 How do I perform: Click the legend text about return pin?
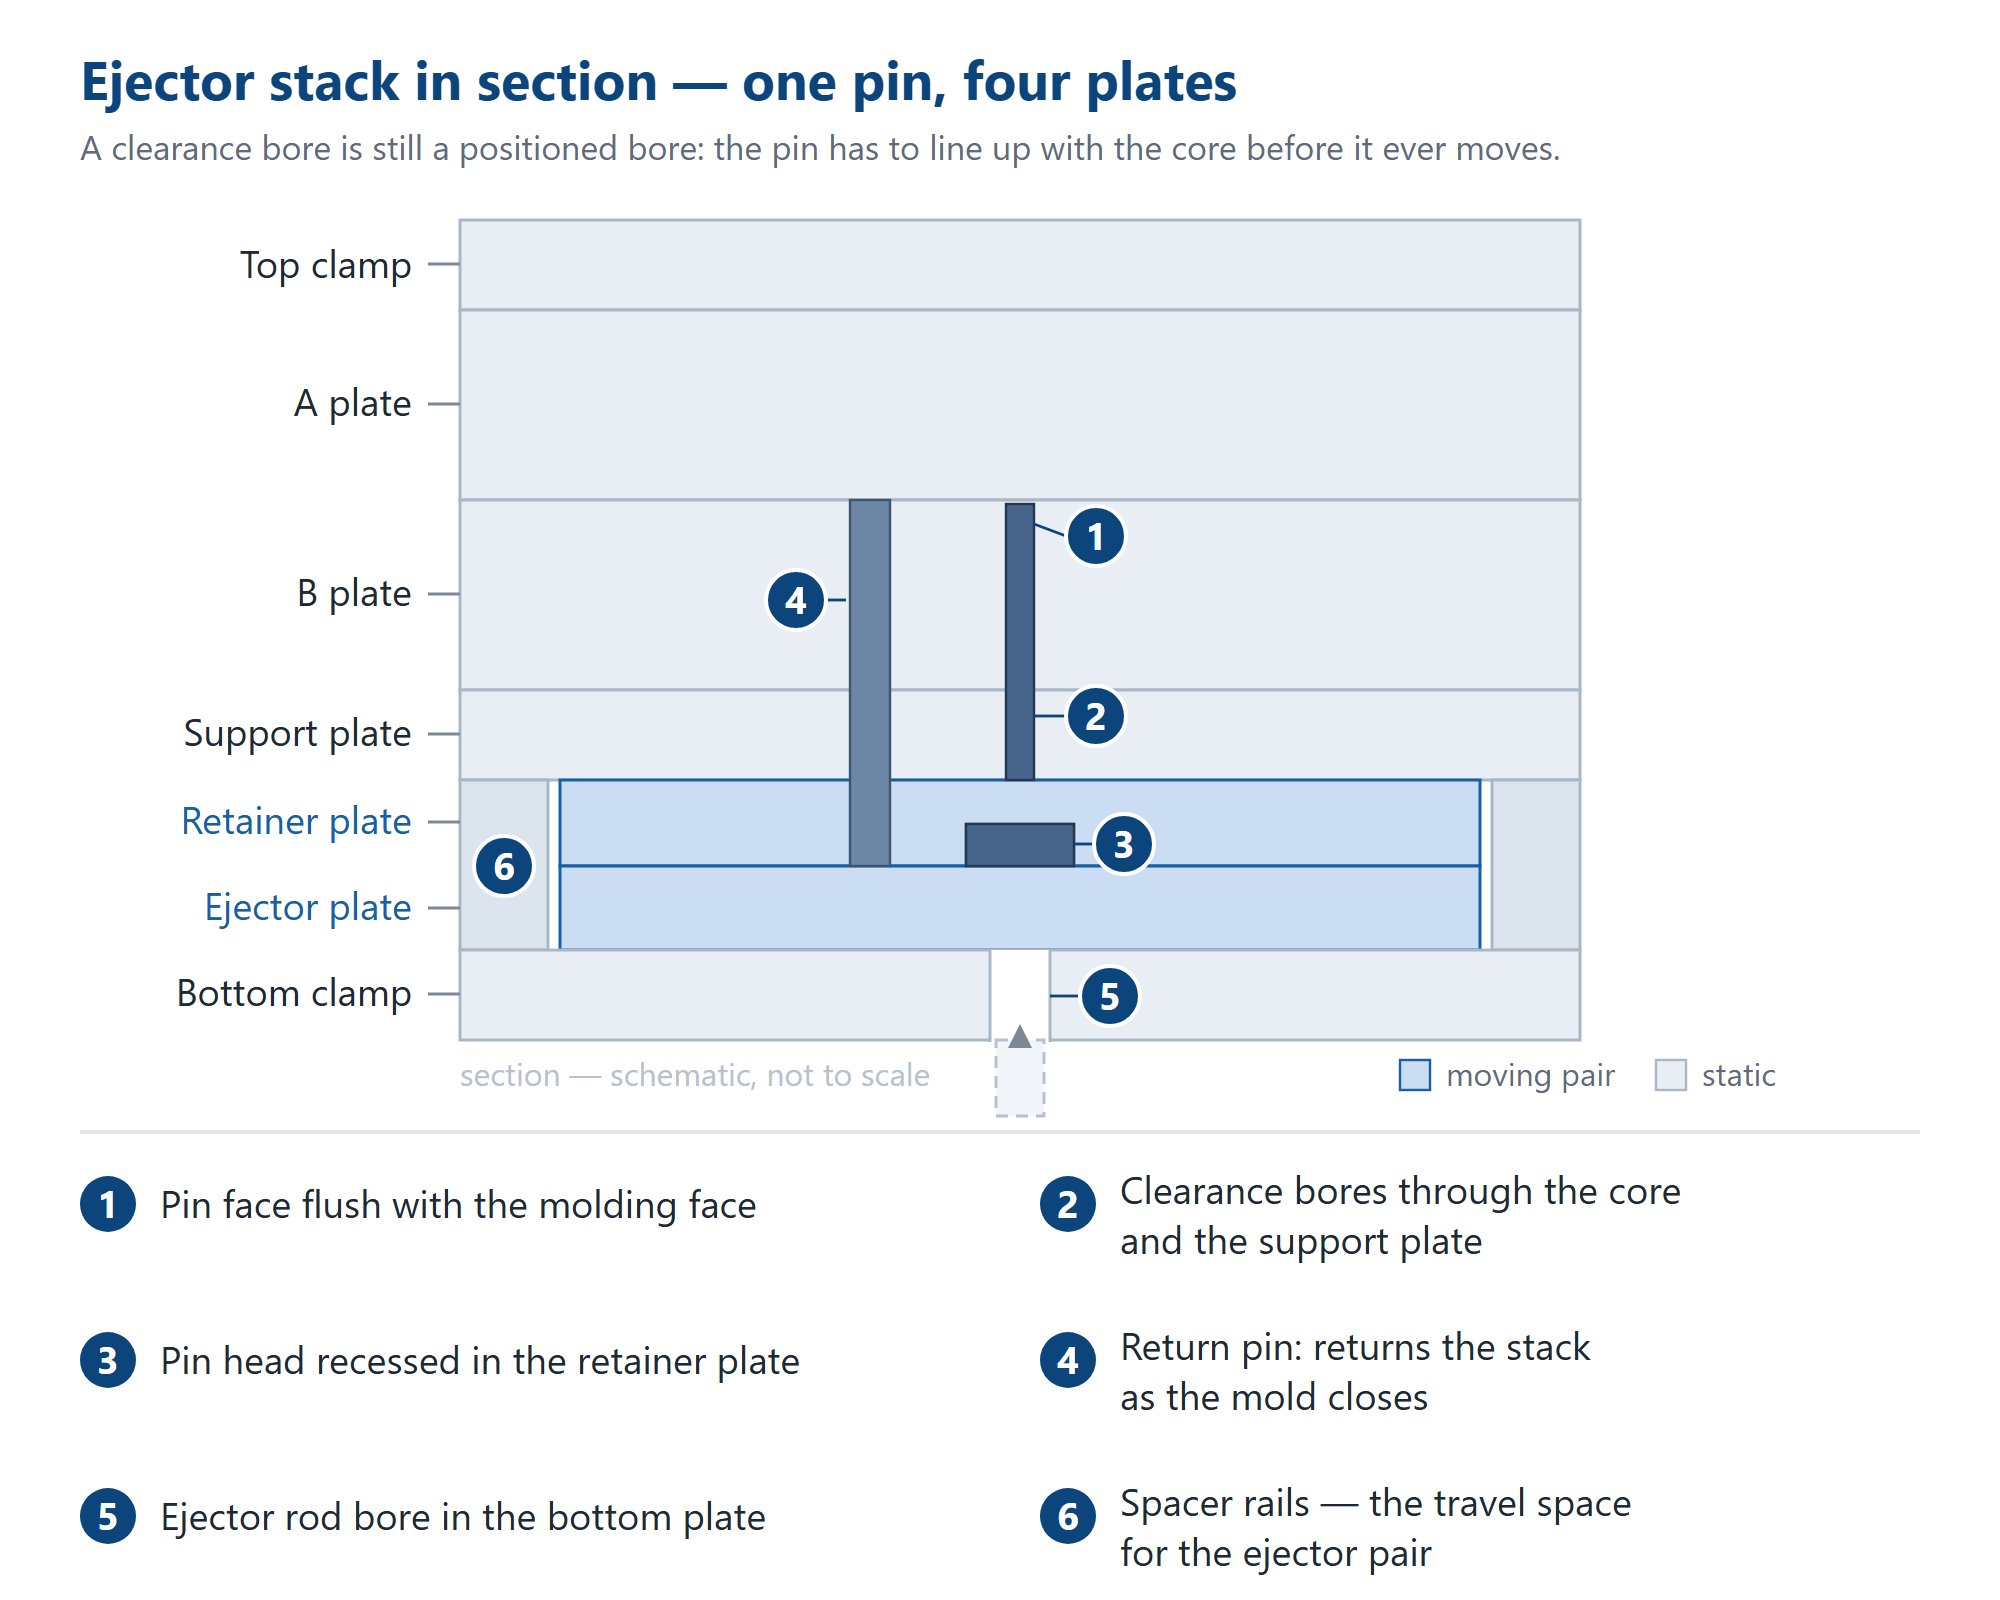[1355, 1372]
